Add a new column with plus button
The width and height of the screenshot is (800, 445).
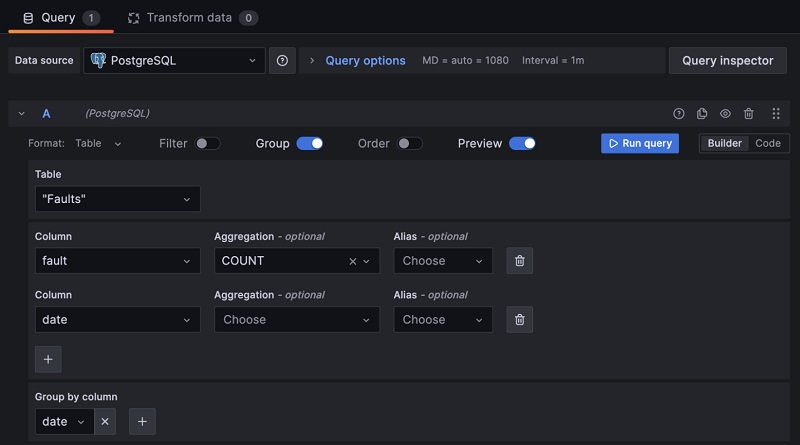coord(48,359)
